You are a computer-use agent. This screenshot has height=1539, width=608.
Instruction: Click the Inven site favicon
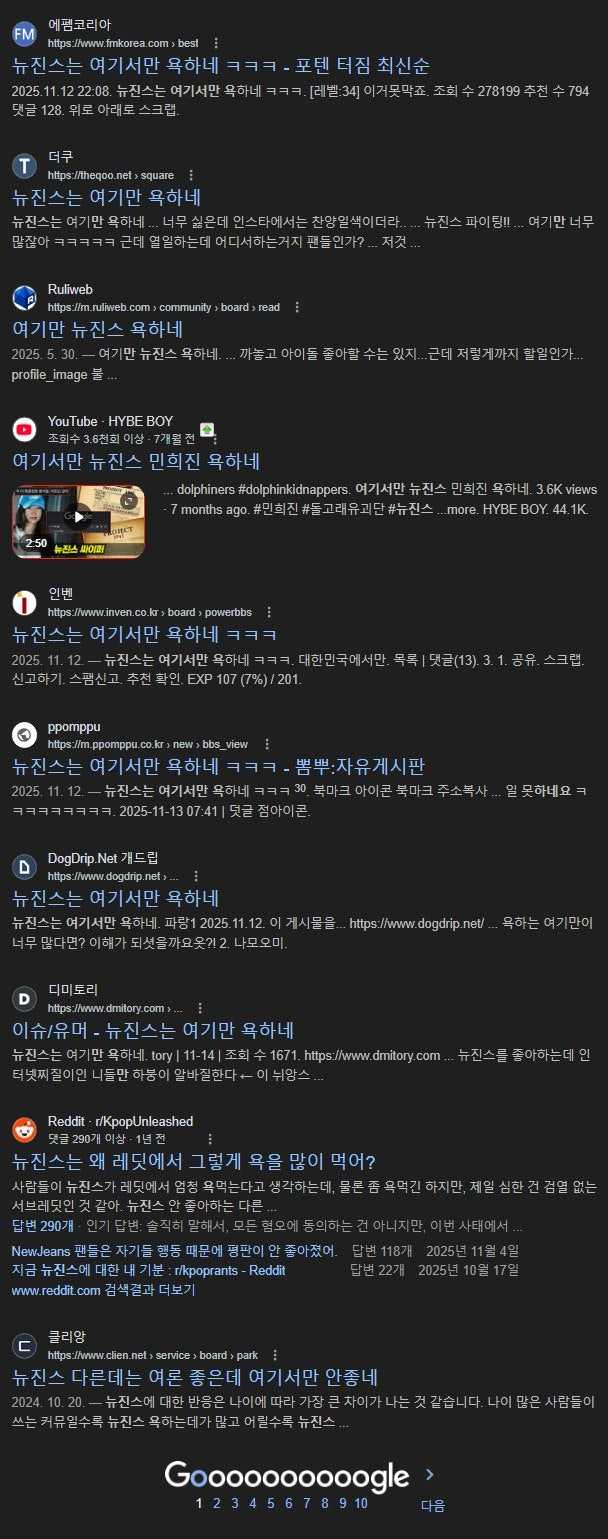tap(24, 603)
